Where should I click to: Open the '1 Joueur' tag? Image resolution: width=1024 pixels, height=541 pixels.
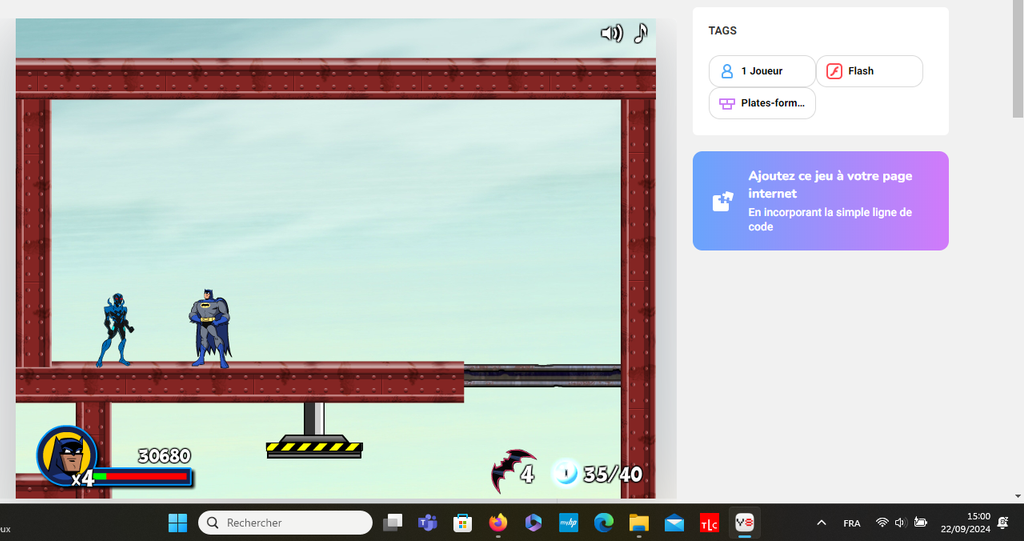tap(762, 71)
